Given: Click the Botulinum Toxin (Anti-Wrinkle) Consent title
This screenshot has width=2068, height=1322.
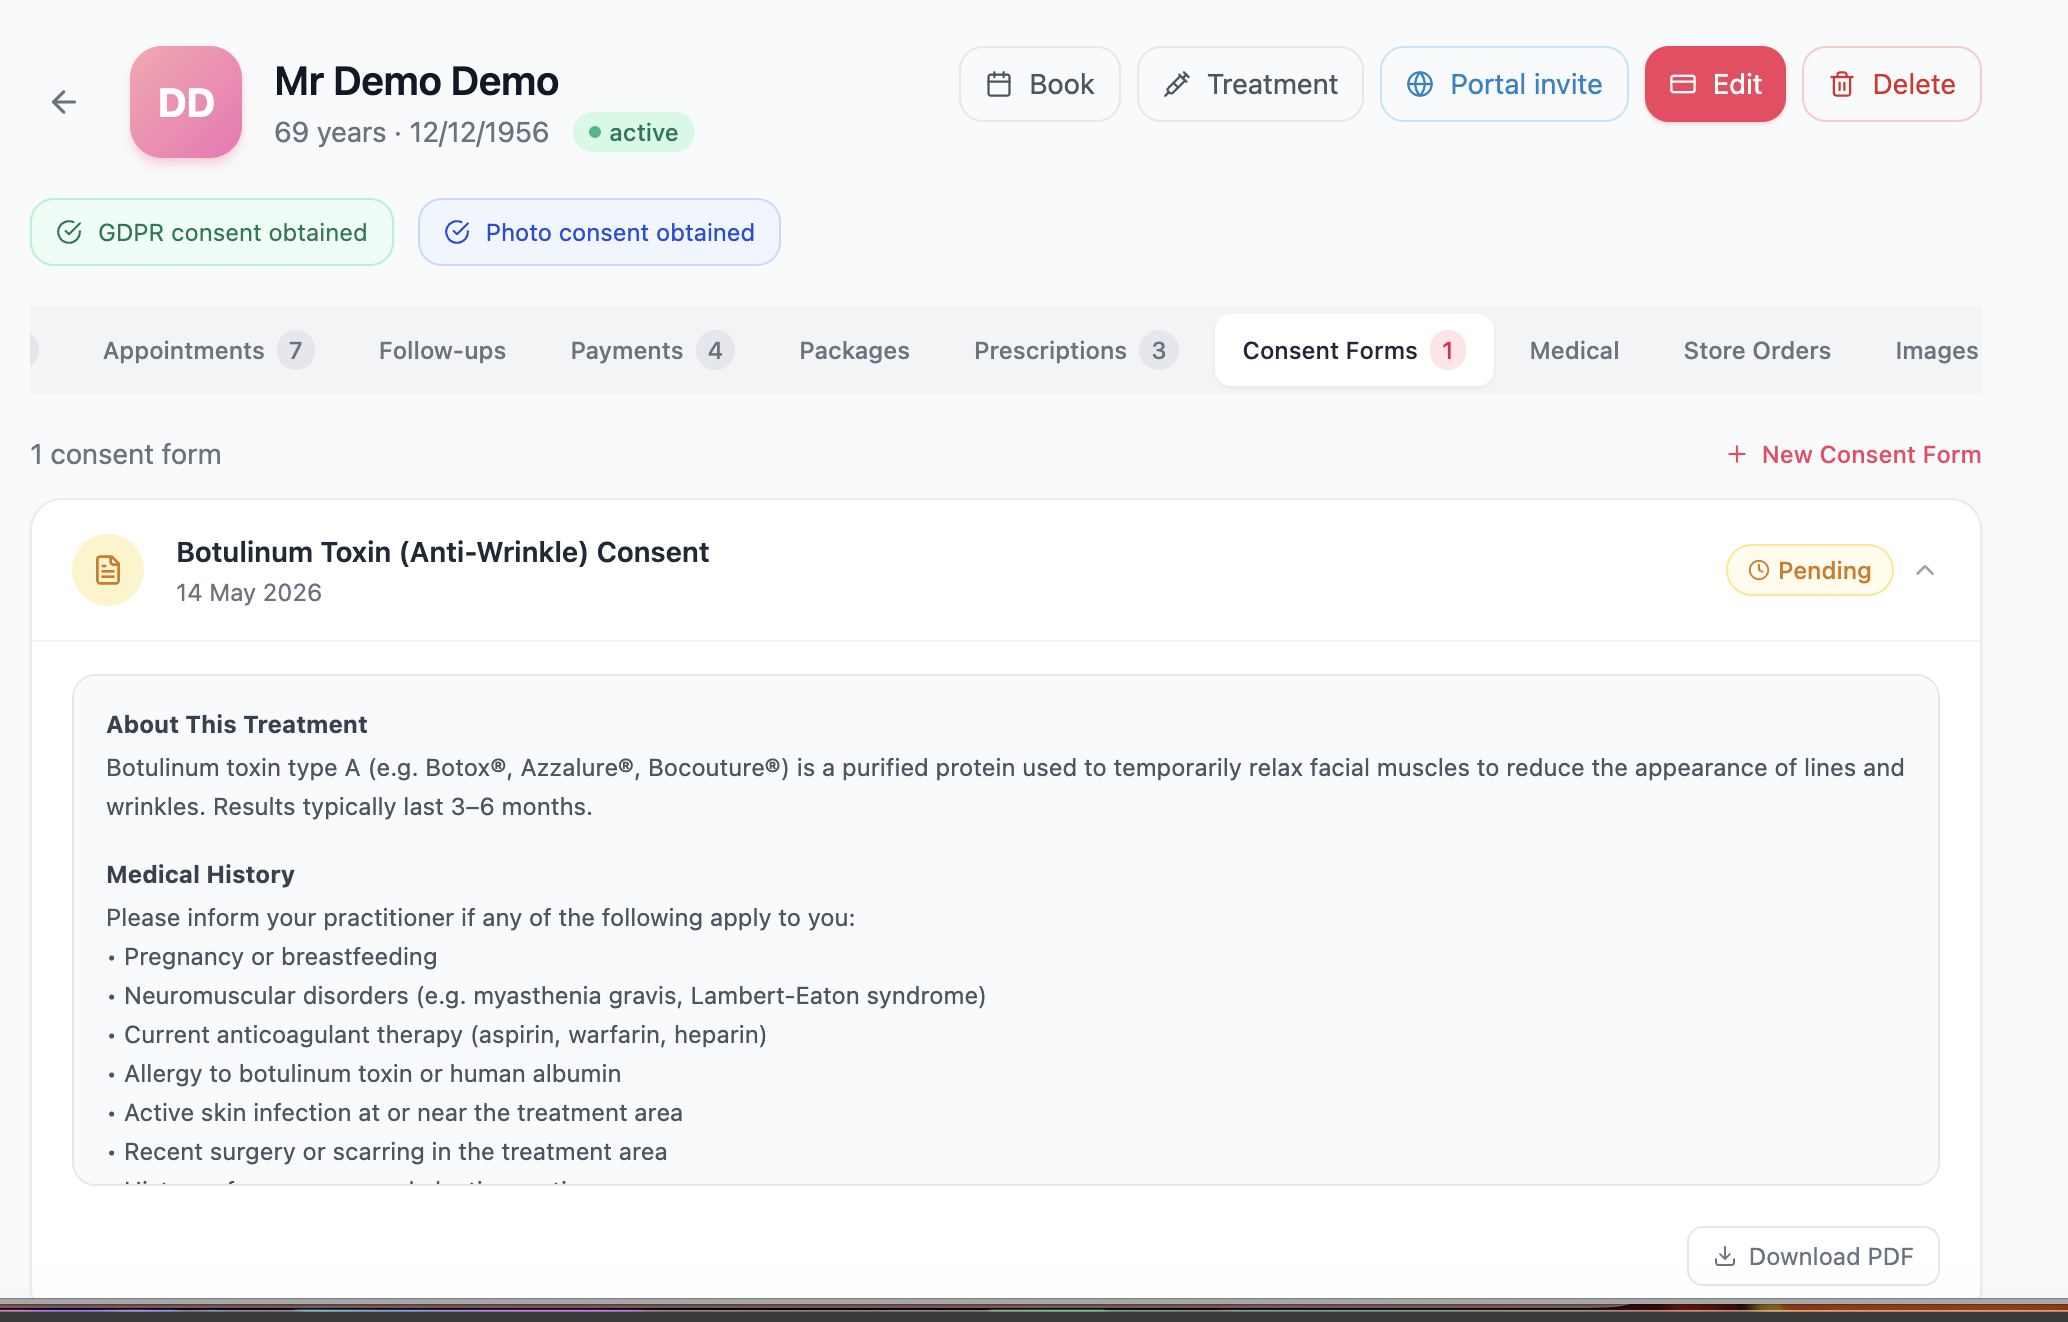Looking at the screenshot, I should click(x=442, y=552).
